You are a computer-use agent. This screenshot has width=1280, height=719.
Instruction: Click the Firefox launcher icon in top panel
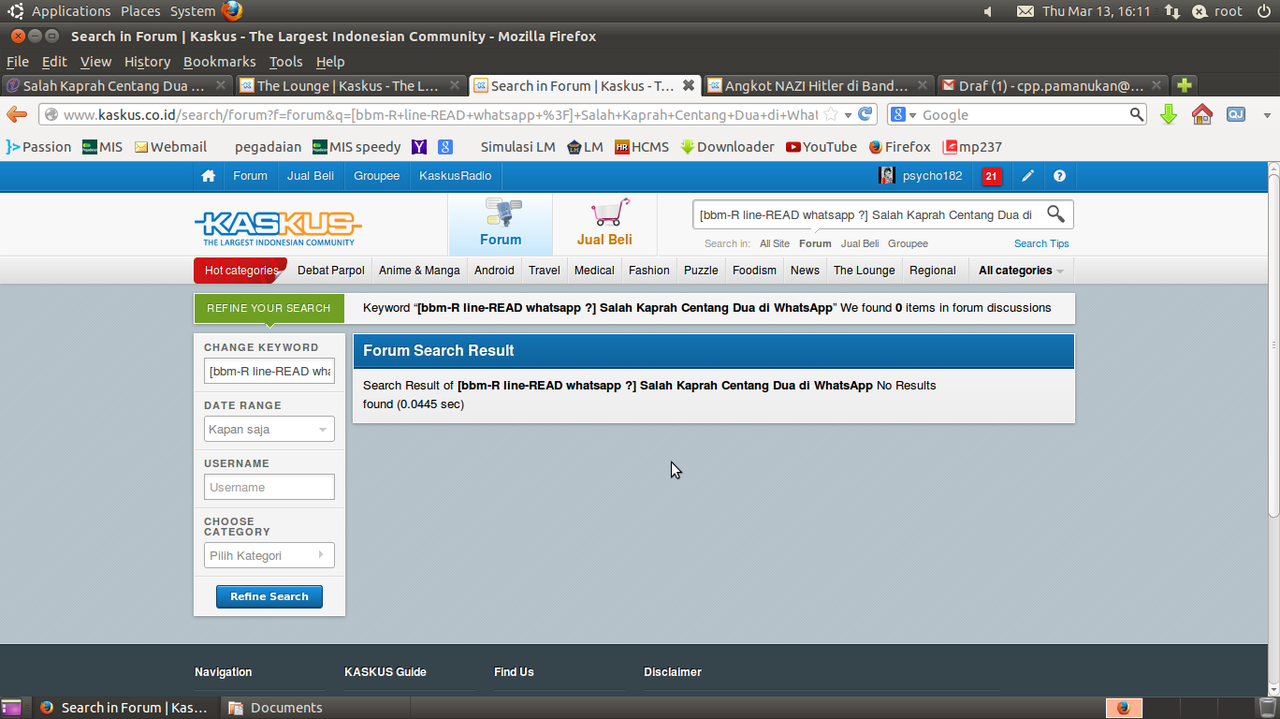(x=232, y=11)
